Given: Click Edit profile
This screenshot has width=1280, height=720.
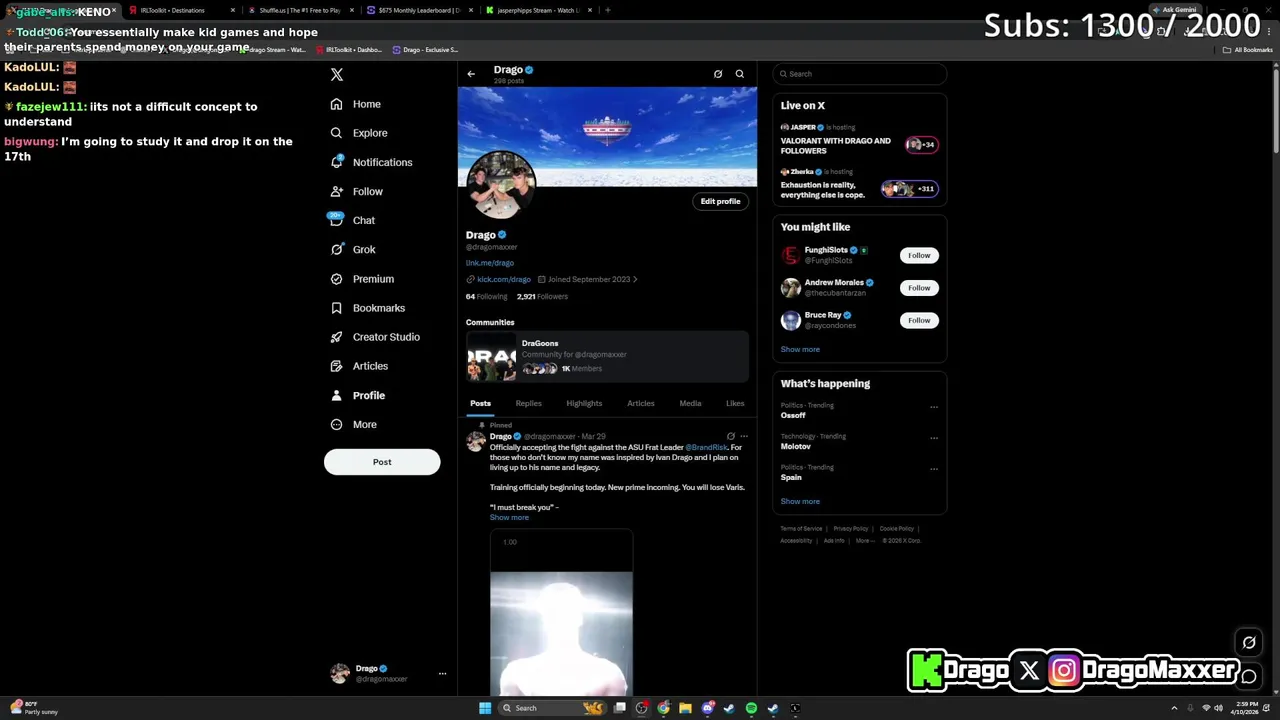Looking at the screenshot, I should click(720, 201).
